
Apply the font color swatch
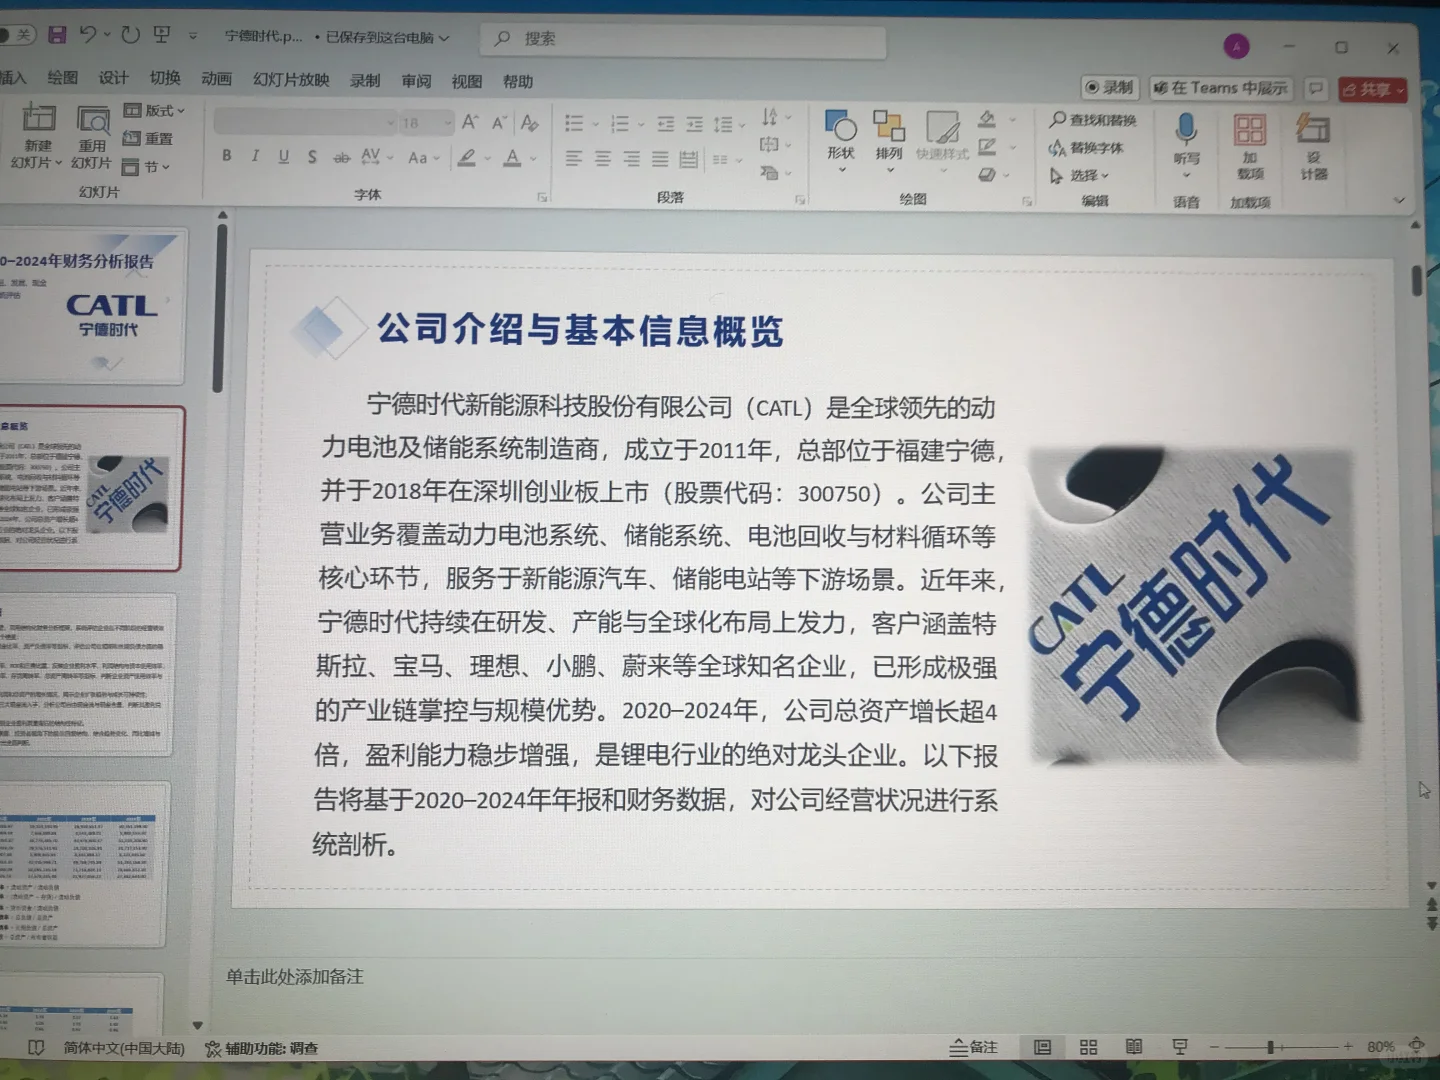pos(513,158)
